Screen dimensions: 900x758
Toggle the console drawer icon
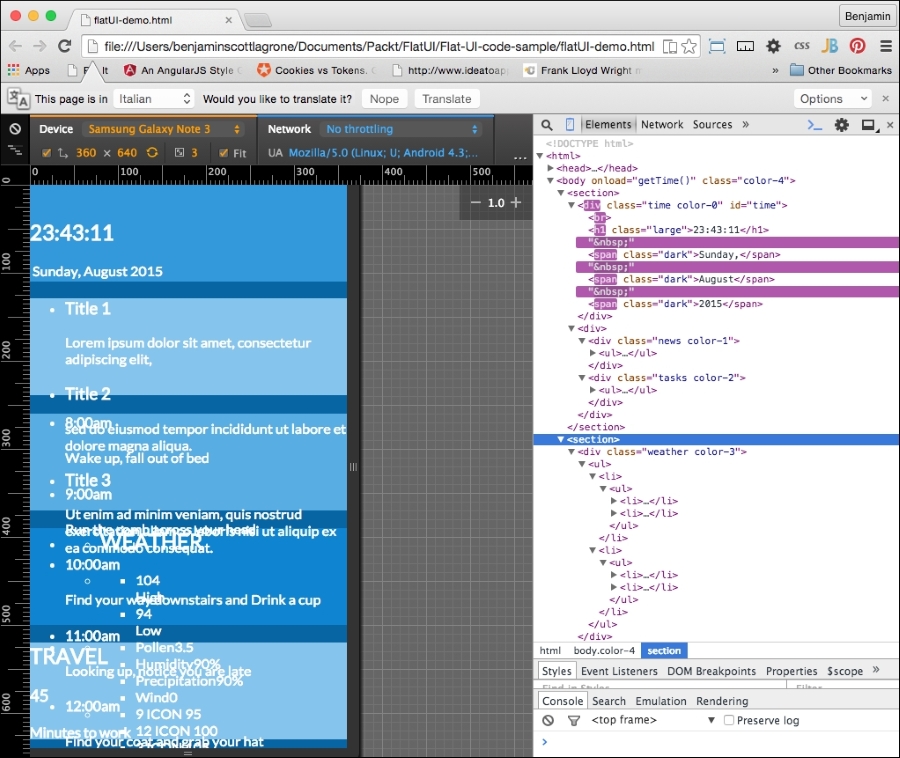click(812, 124)
